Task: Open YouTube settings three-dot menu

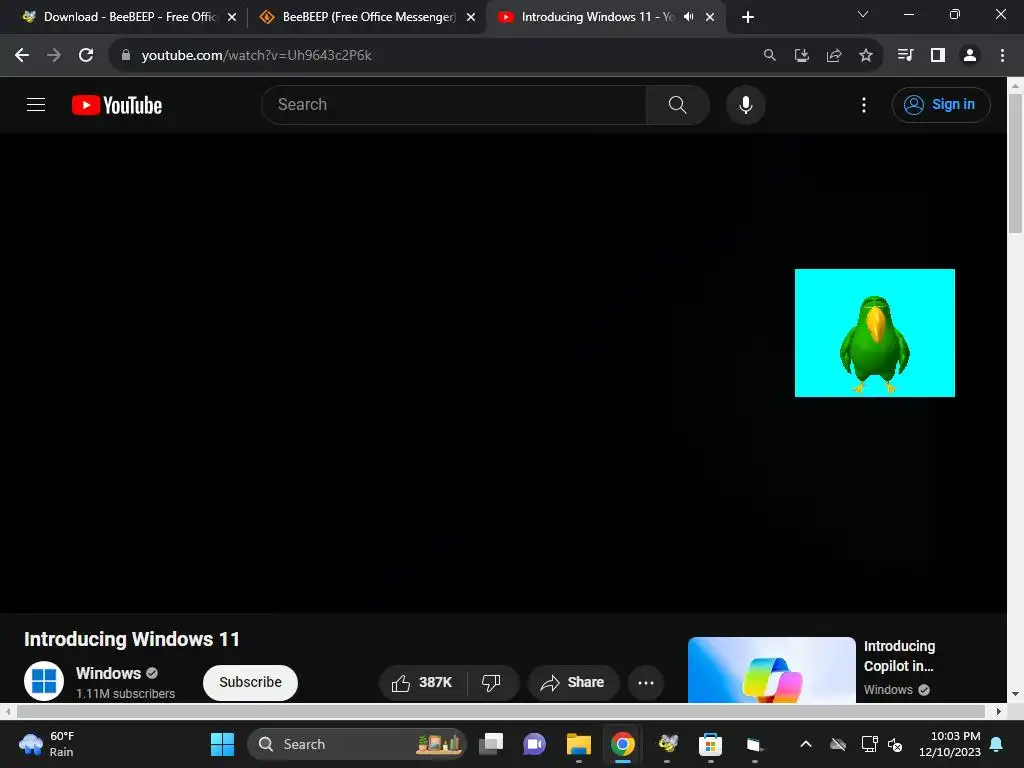Action: click(863, 104)
